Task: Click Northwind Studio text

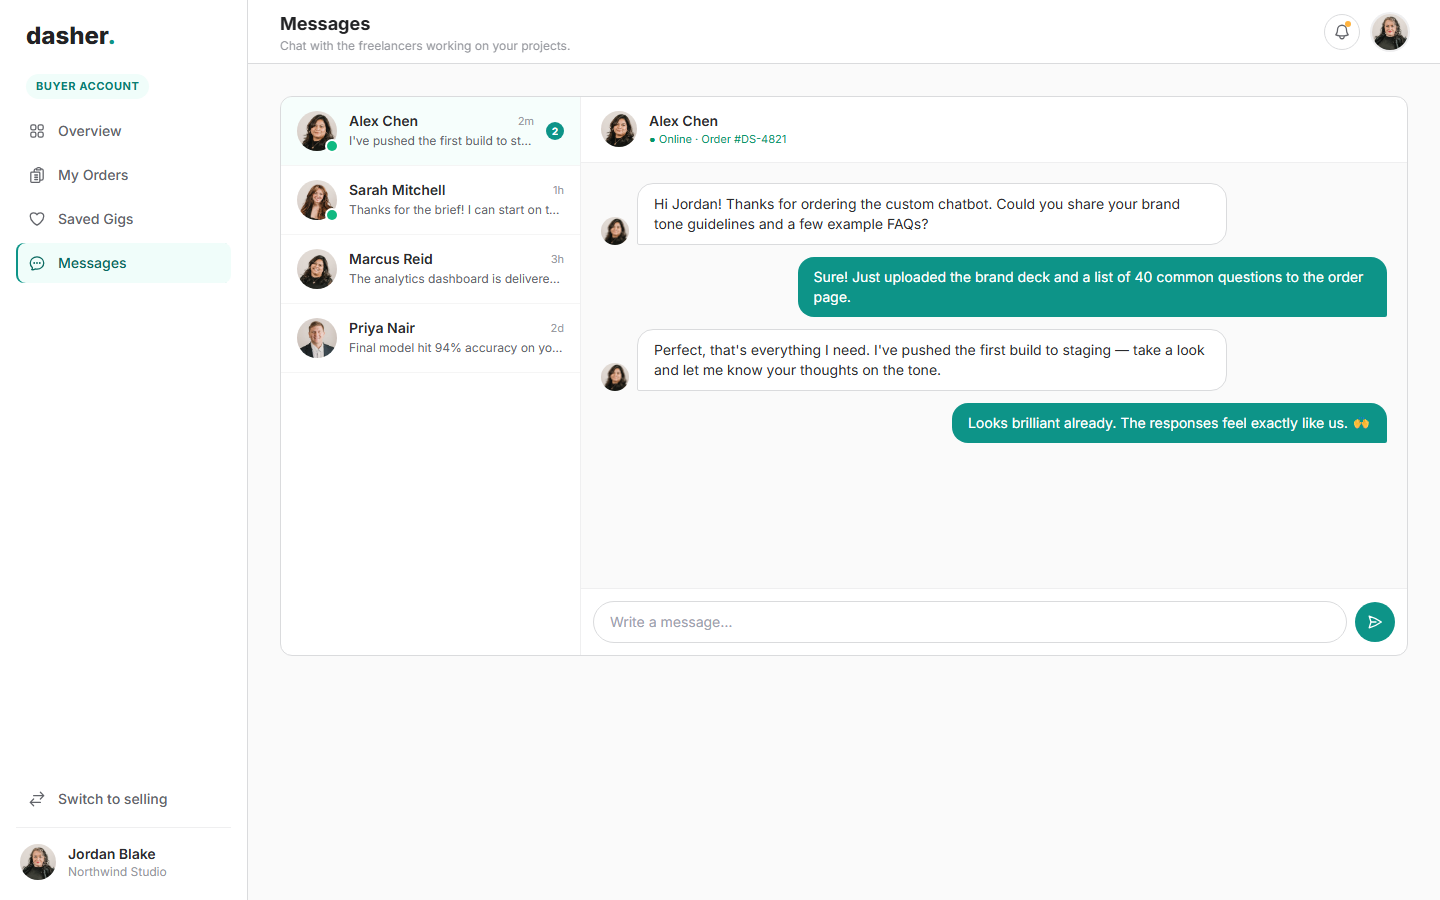Action: (x=117, y=872)
